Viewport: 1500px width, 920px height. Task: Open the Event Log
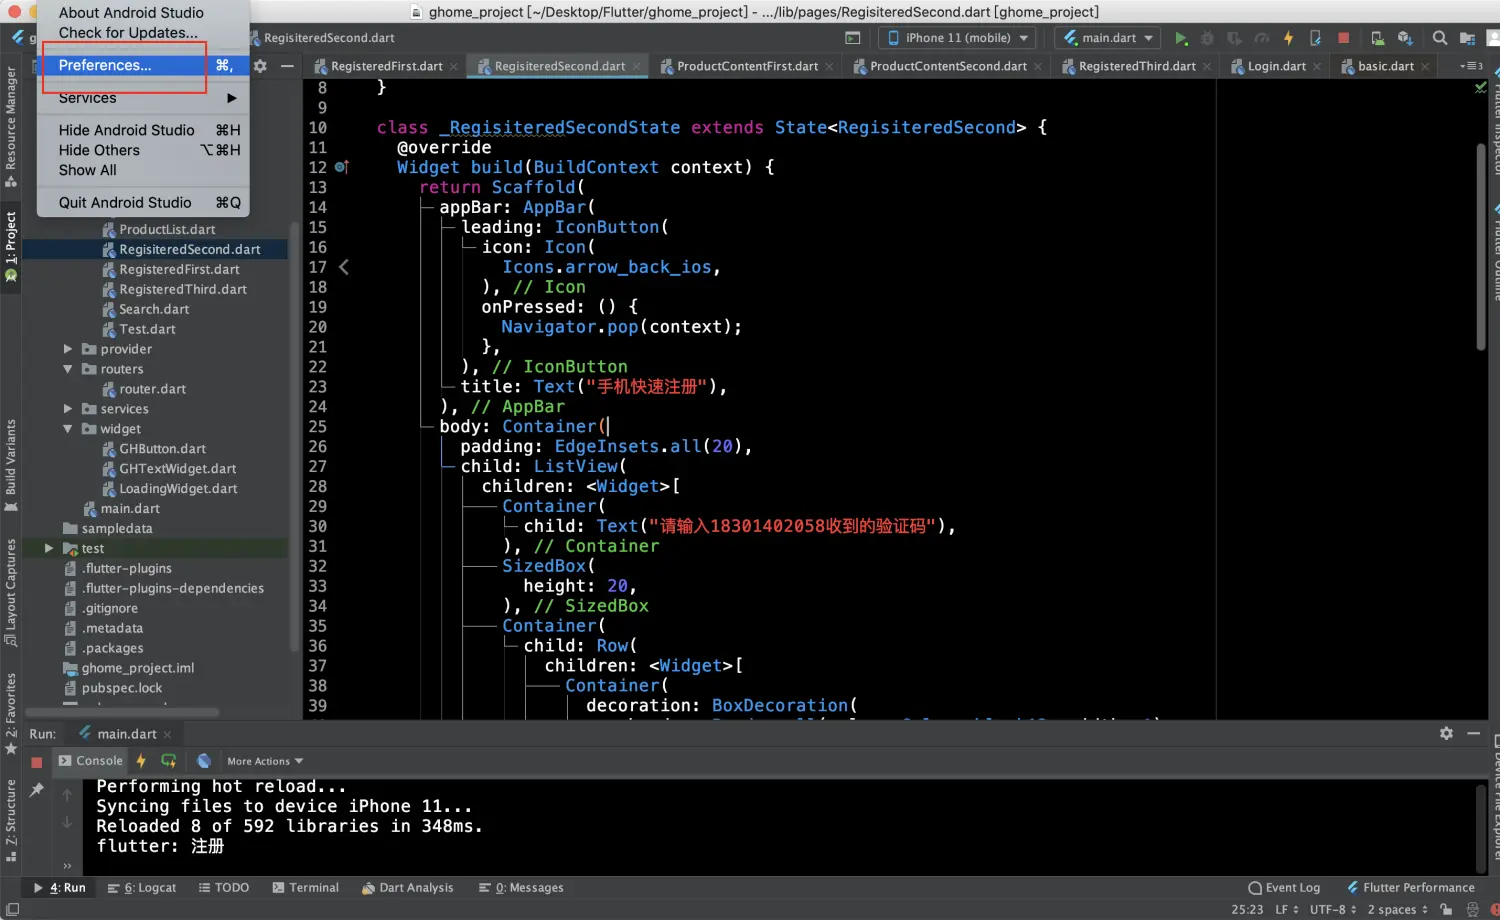point(1284,888)
